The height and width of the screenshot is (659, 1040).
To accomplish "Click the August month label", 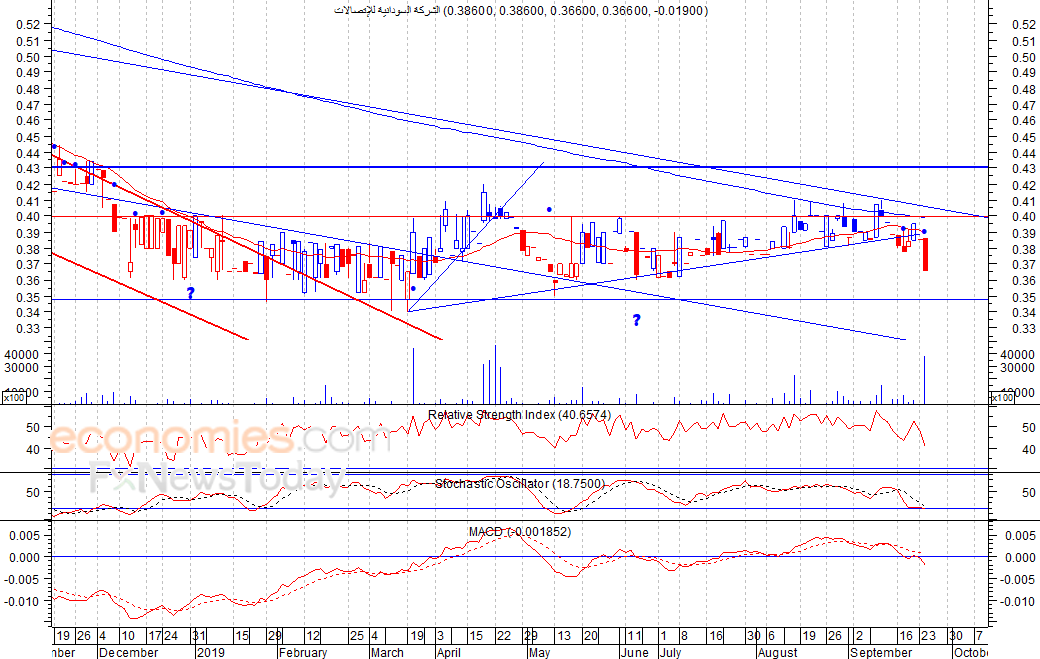I will point(777,652).
